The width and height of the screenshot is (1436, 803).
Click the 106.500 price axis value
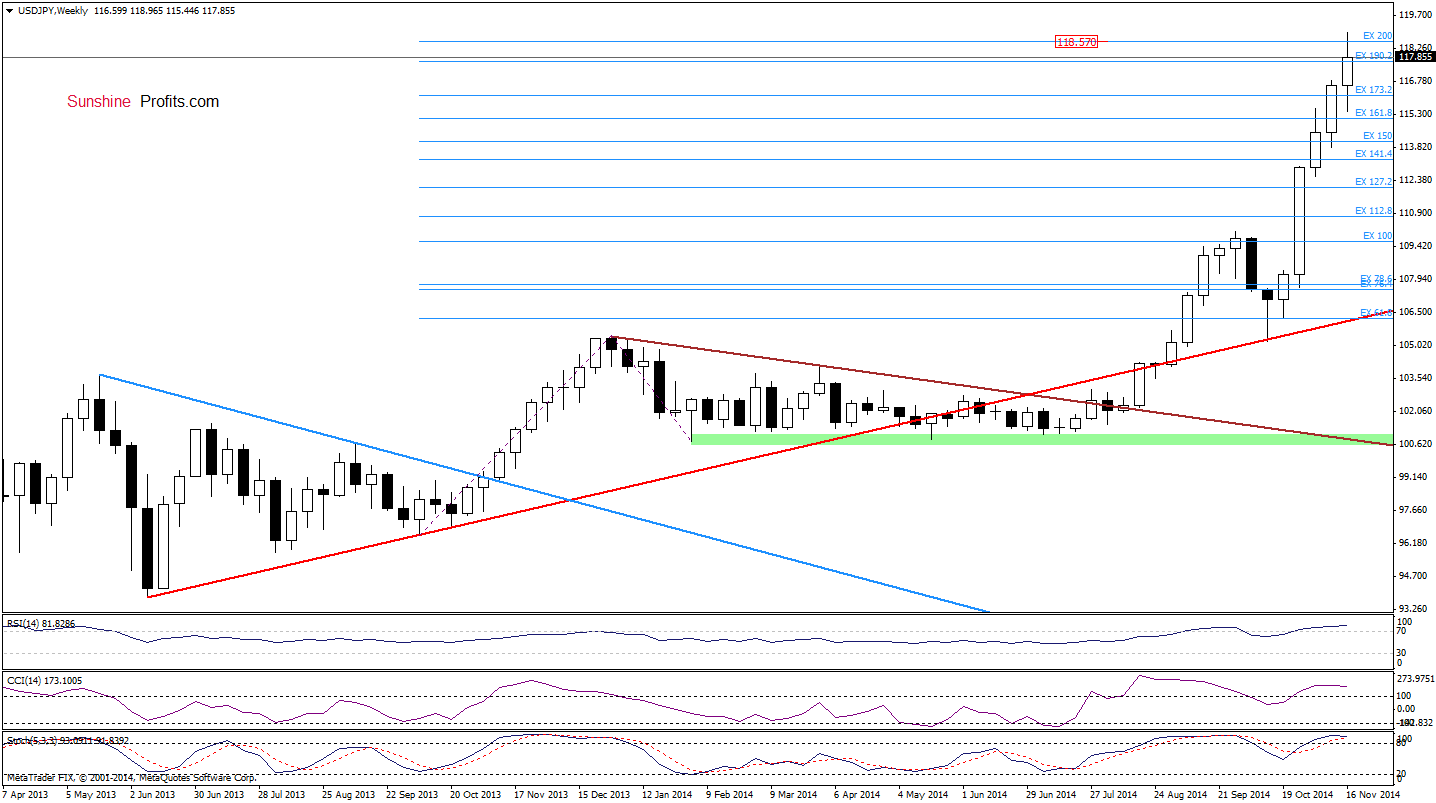point(1416,312)
